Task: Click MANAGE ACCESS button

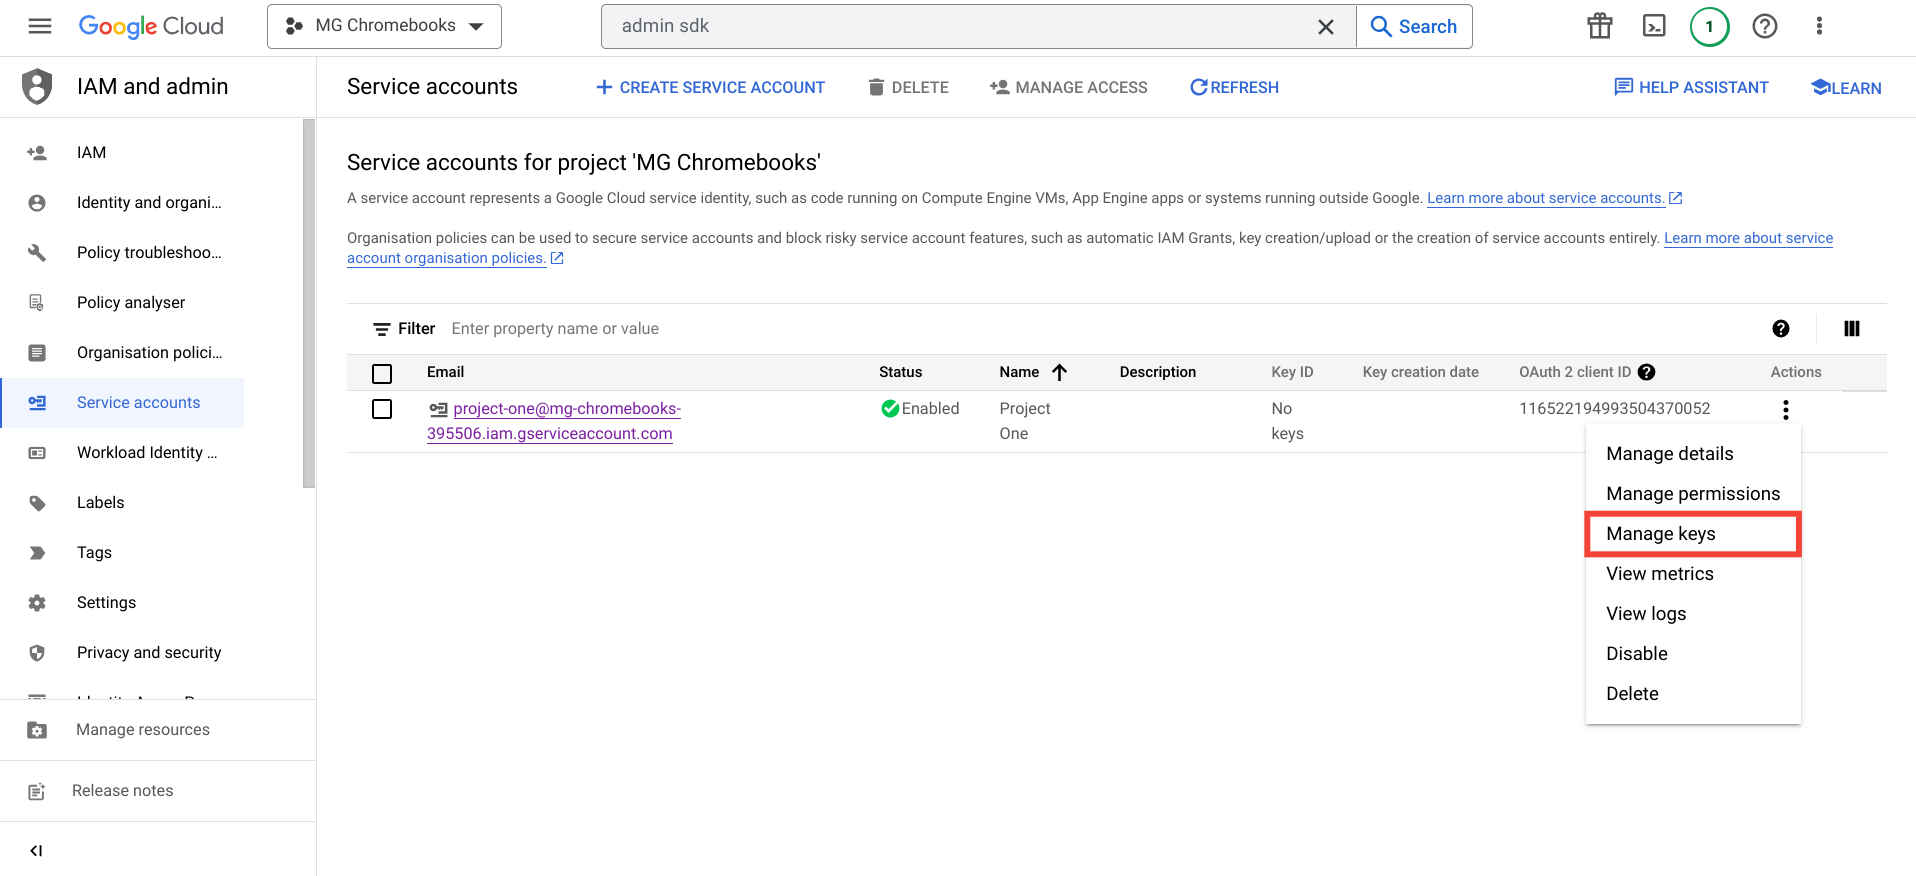Action: pyautogui.click(x=1068, y=87)
